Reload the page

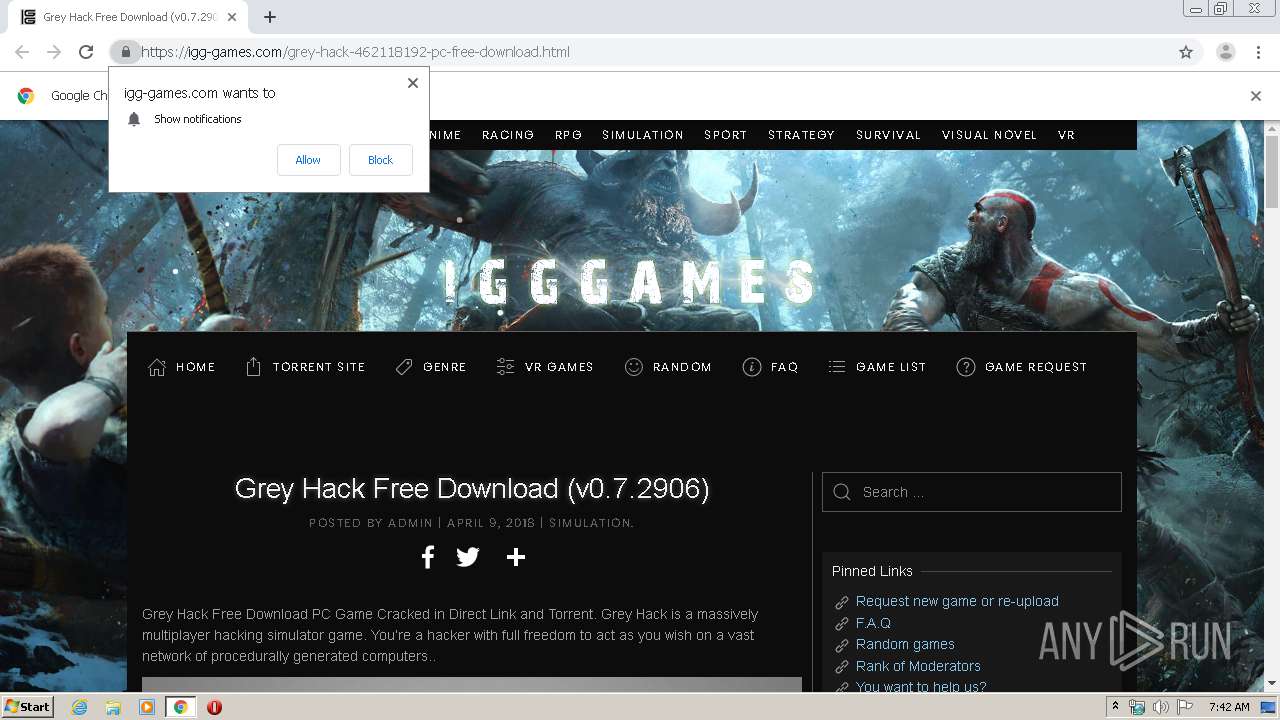click(x=86, y=52)
